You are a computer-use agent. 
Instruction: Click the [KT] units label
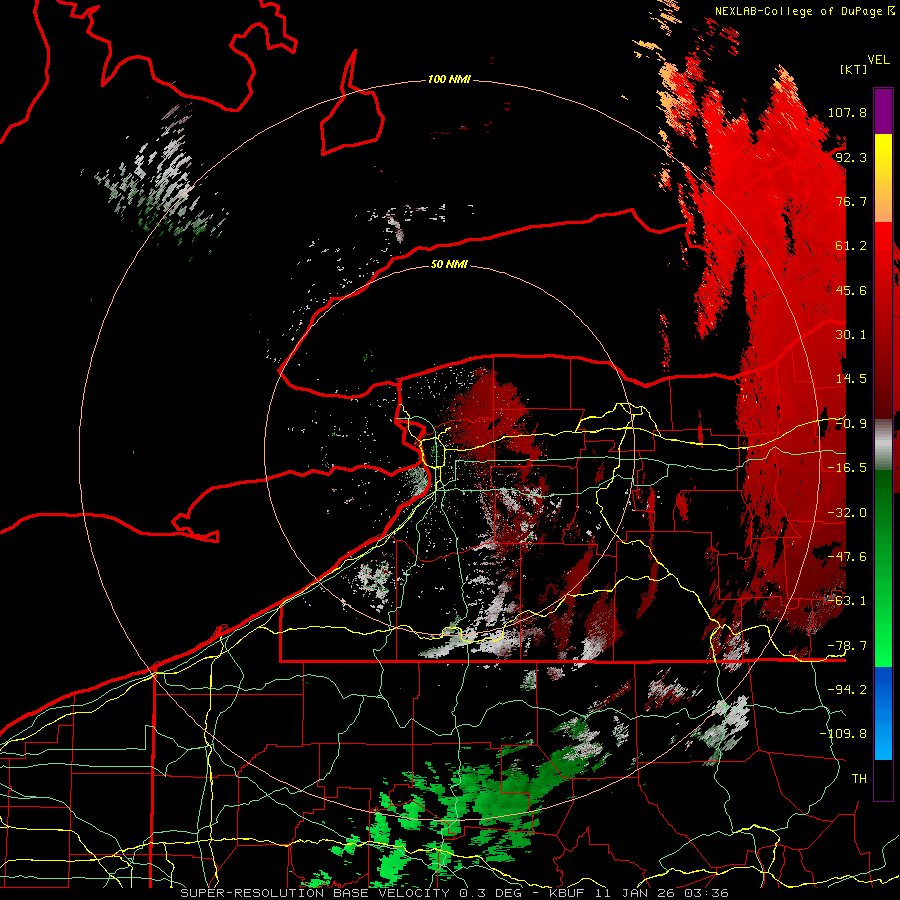(x=854, y=69)
